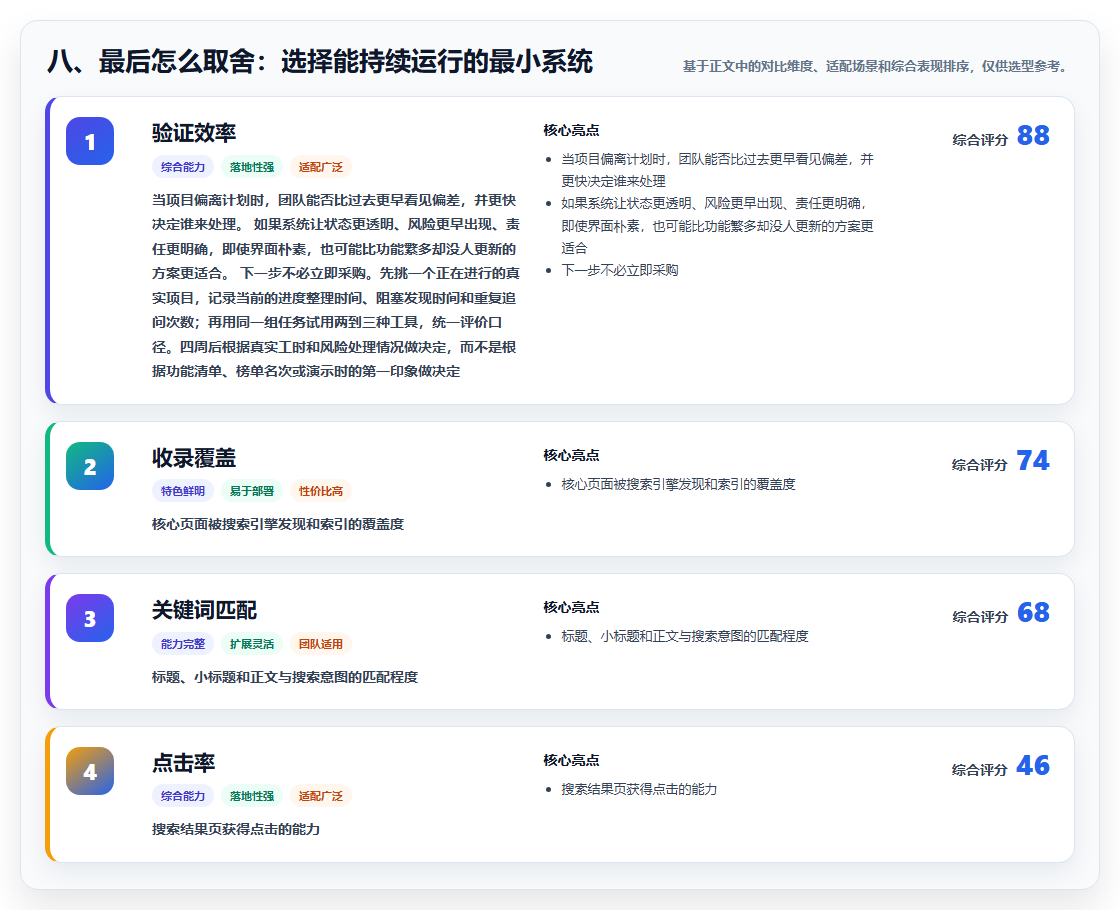Click the score 88 value
Screen dimensions: 1120x910
pos(1033,135)
